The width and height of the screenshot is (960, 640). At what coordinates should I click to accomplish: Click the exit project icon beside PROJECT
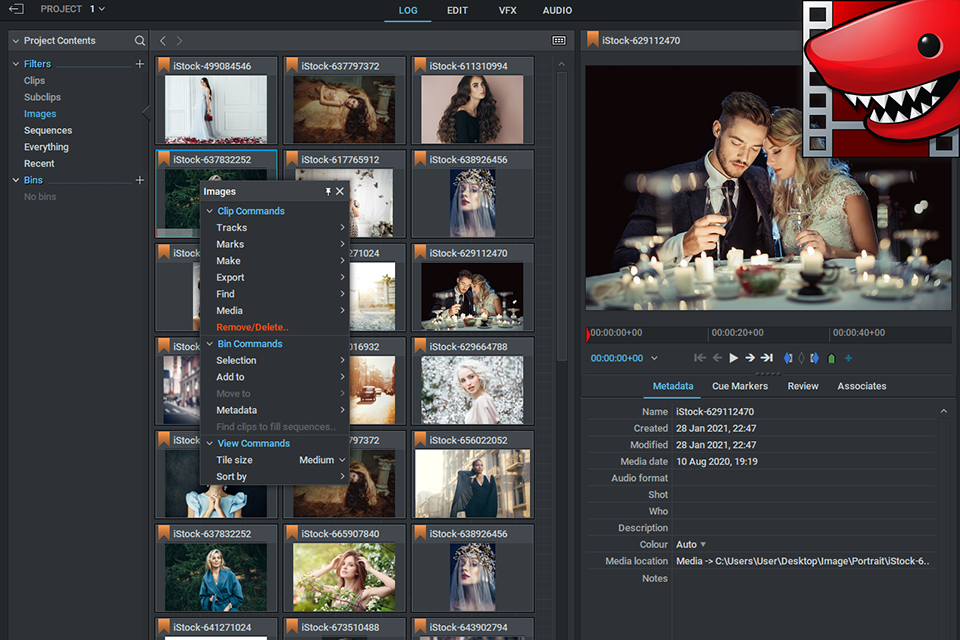coord(16,9)
